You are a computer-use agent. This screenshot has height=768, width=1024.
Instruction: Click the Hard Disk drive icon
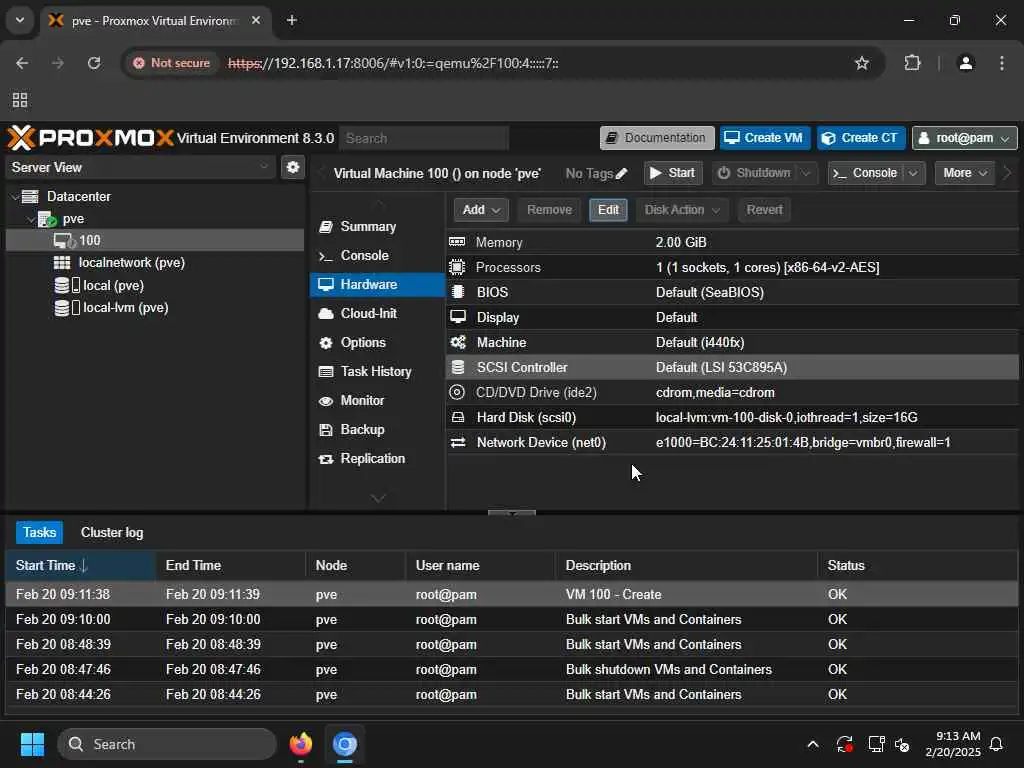click(x=458, y=417)
